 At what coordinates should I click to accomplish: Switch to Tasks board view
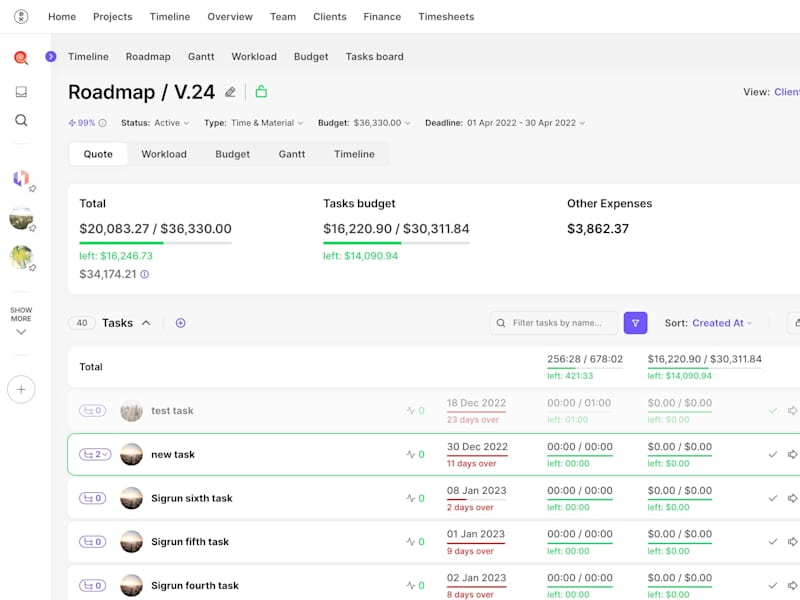coord(374,57)
